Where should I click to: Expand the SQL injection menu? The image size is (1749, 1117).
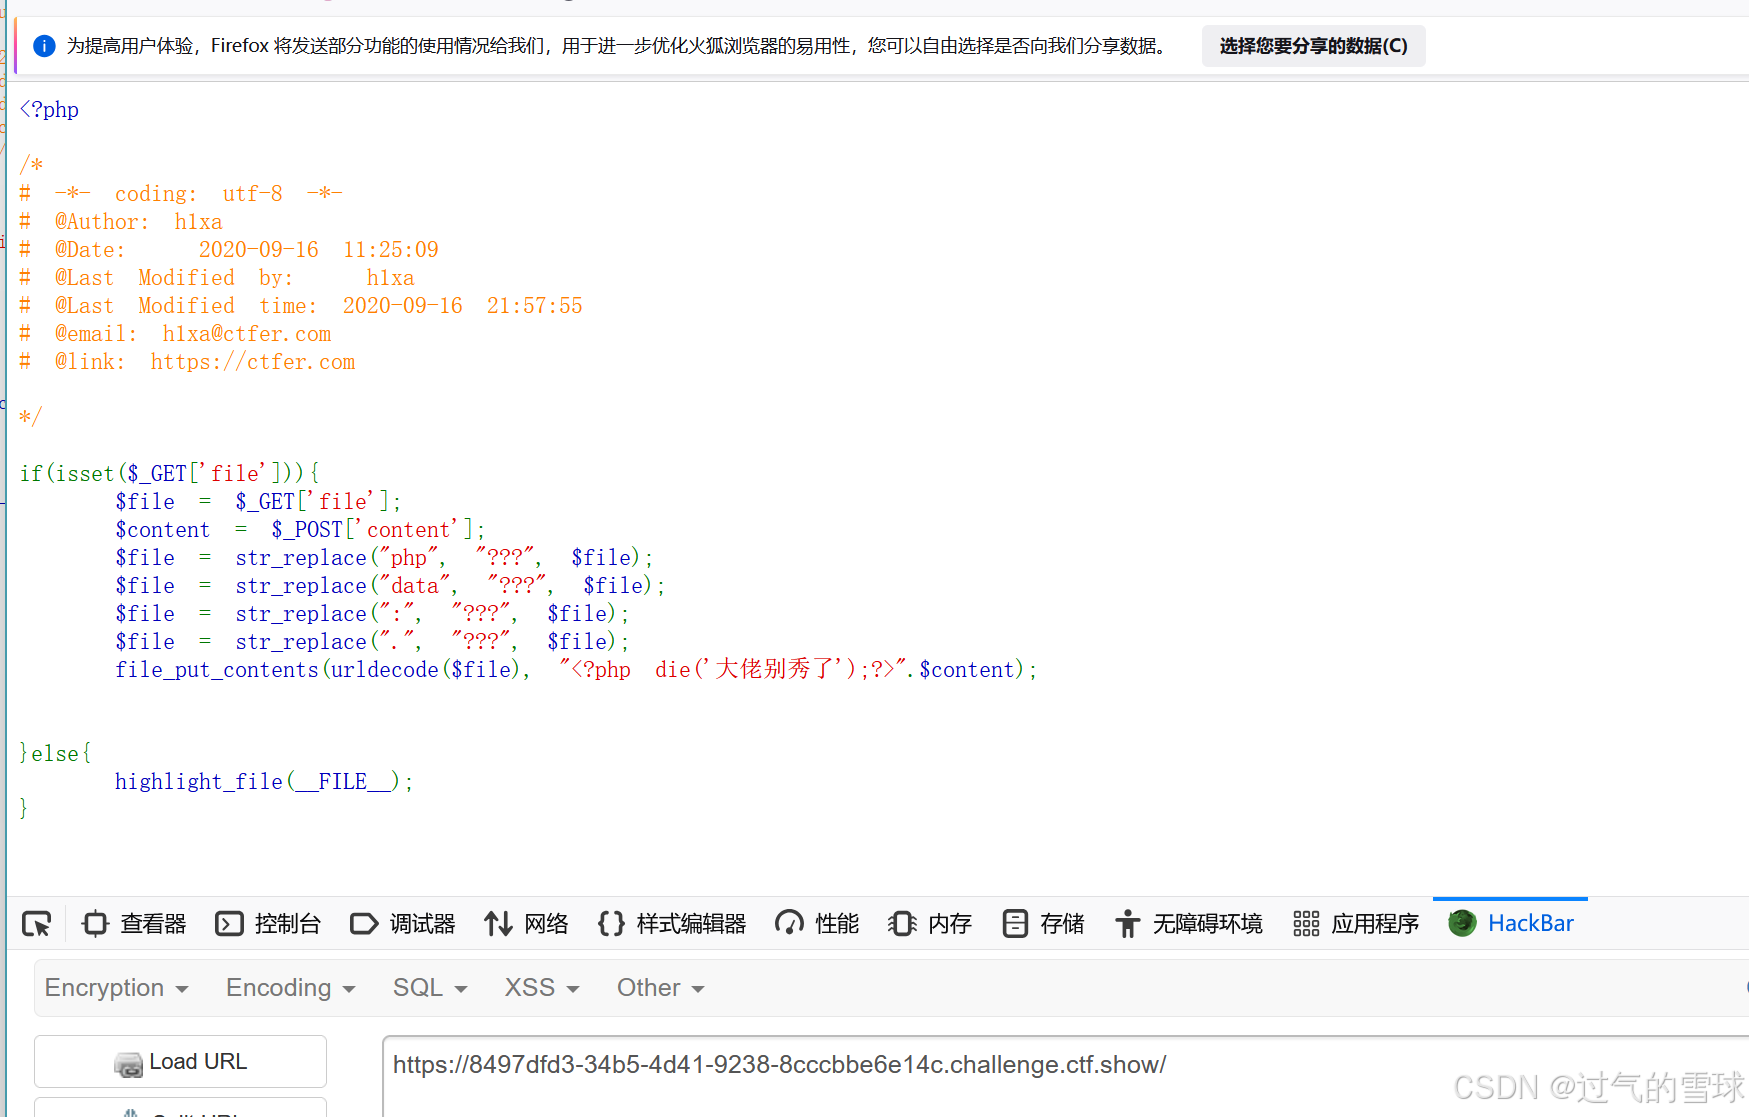tap(429, 987)
